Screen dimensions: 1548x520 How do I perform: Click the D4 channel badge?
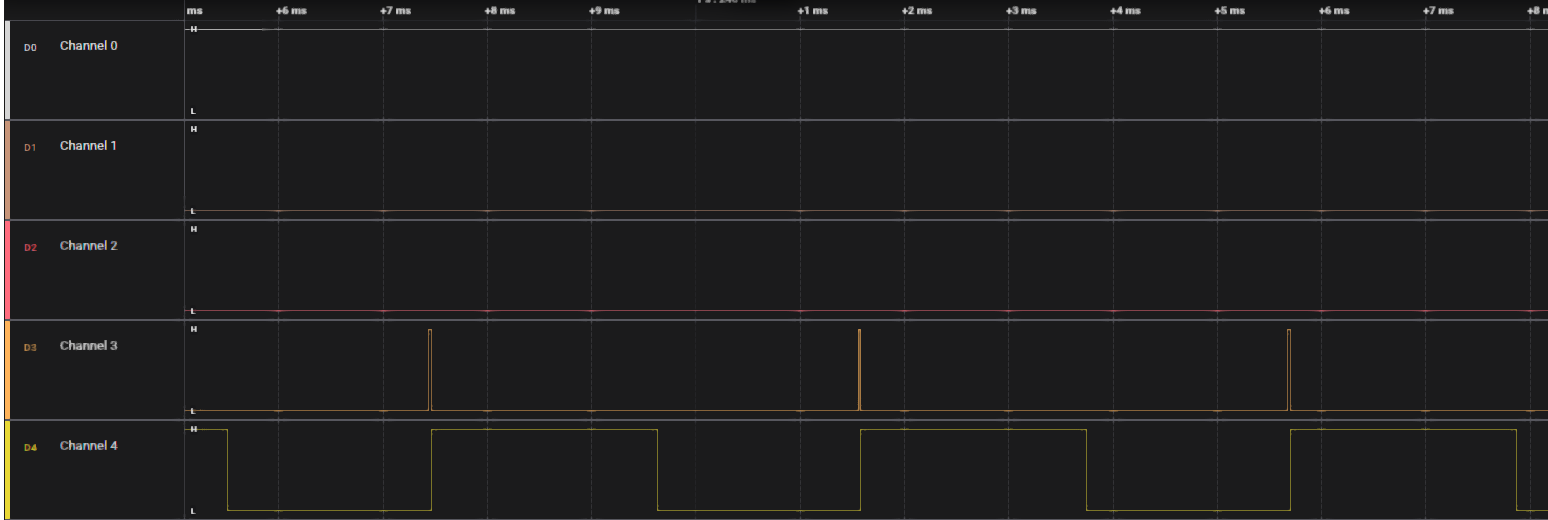pyautogui.click(x=30, y=447)
